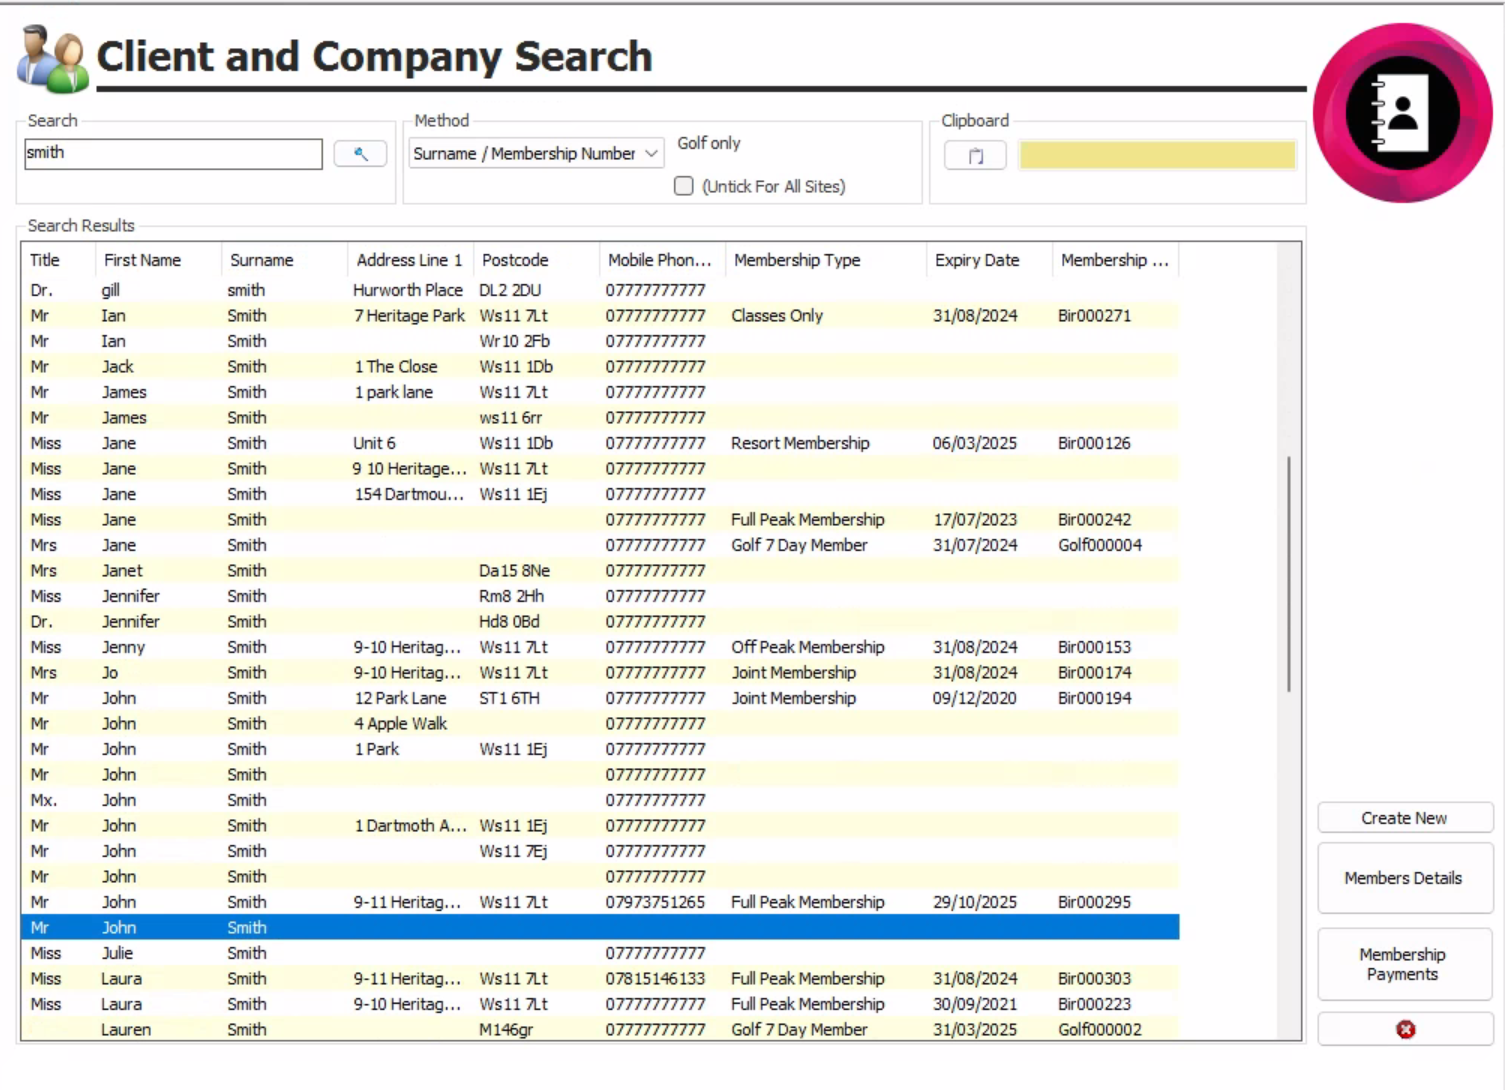Click Jane Smith at 9 10 Heritage...

click(600, 469)
